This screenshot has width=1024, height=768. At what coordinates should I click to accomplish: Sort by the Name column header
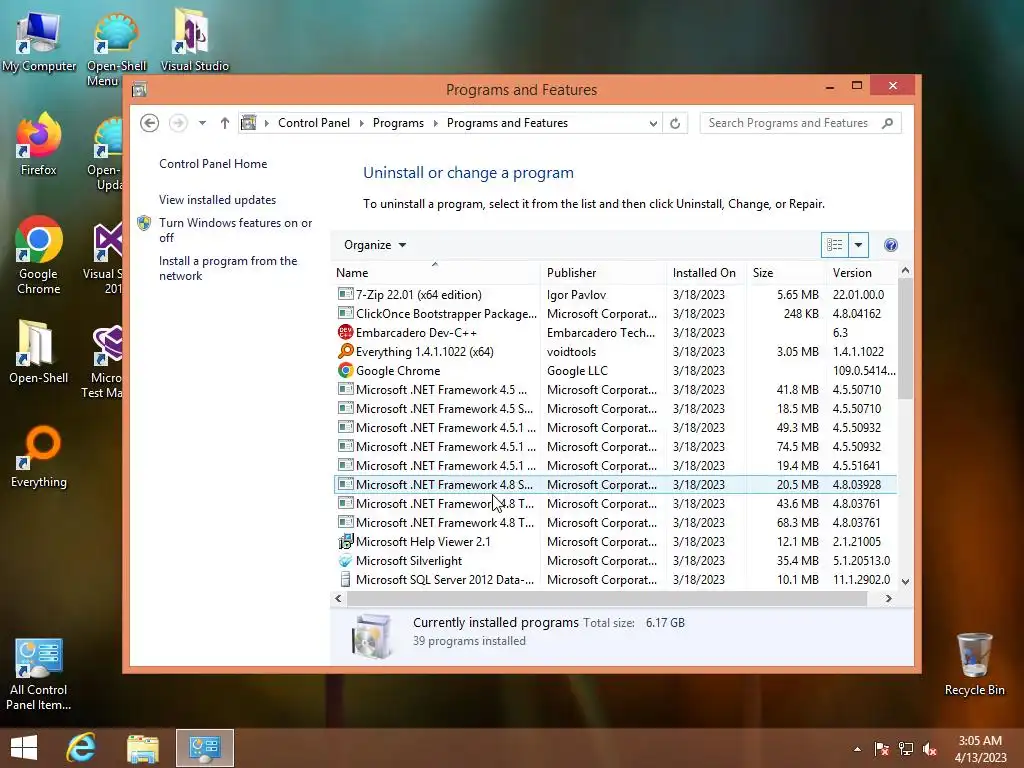click(x=437, y=272)
